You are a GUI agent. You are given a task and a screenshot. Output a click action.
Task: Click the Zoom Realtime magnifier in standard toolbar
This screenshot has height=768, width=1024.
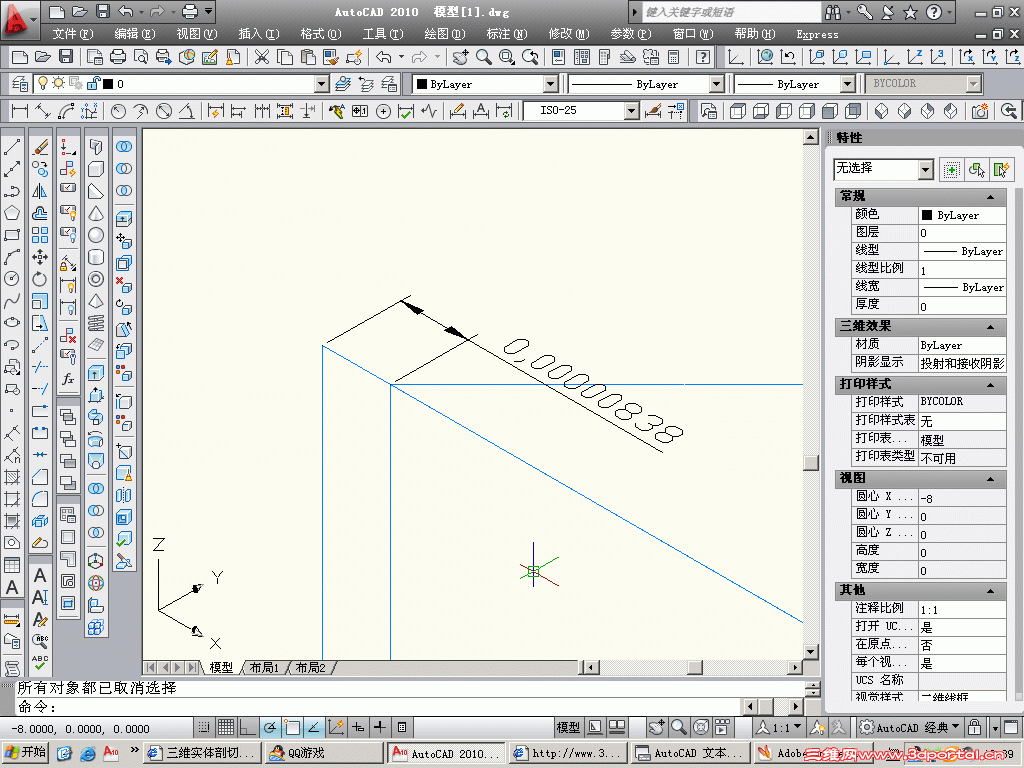coord(484,57)
